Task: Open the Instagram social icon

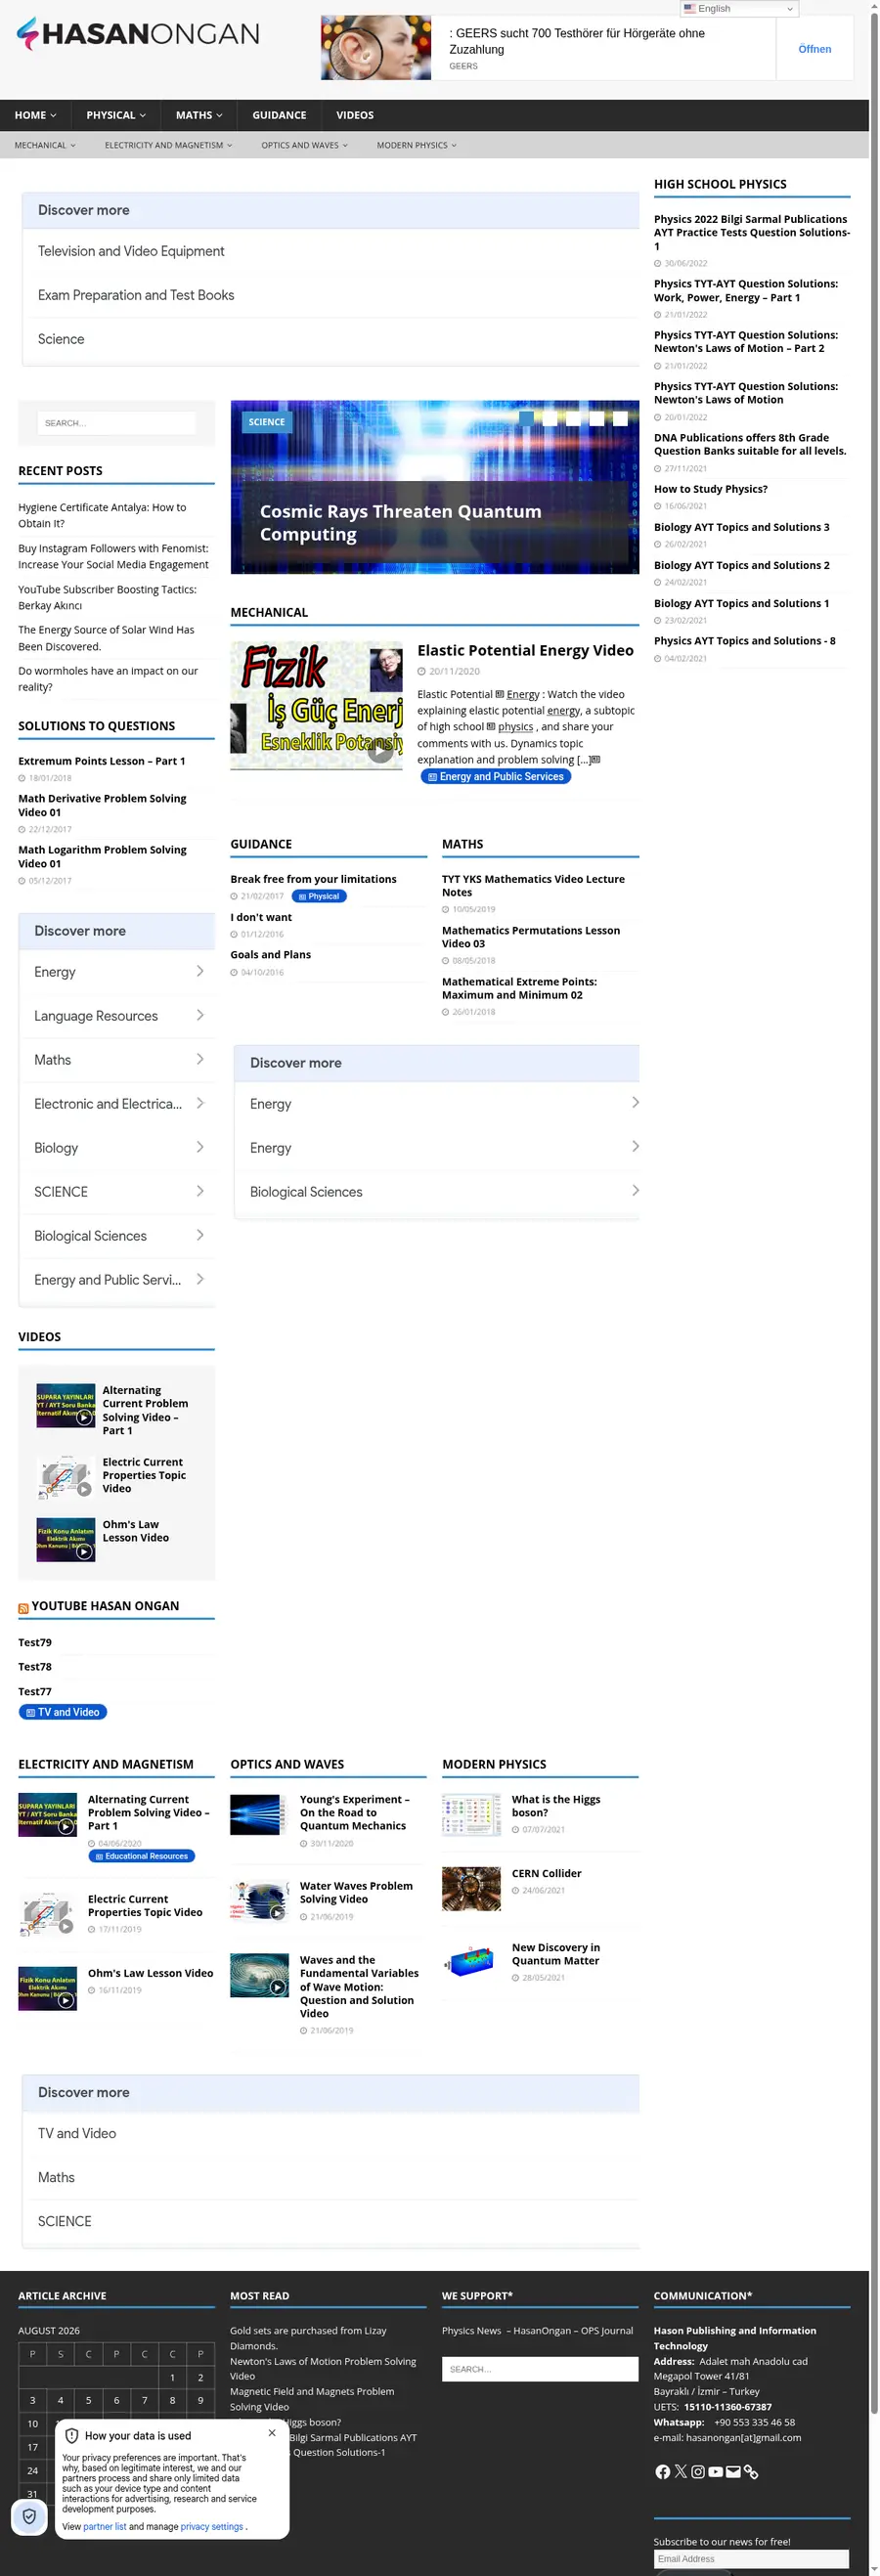Action: 698,2471
